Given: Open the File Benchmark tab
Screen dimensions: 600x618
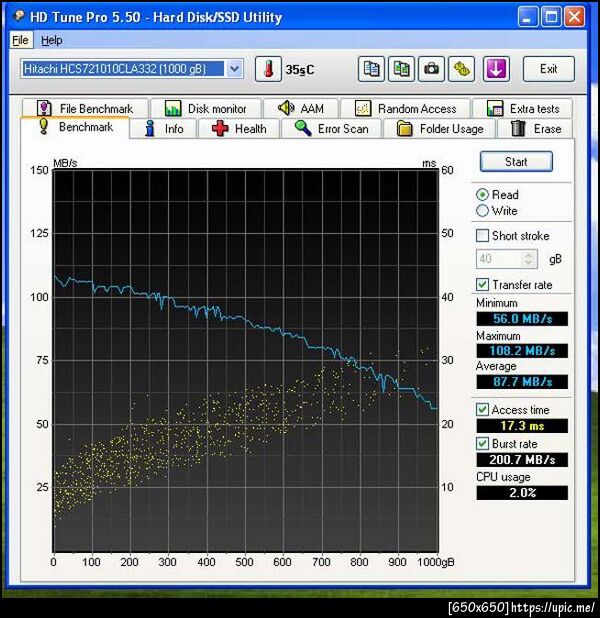Looking at the screenshot, I should [x=85, y=108].
